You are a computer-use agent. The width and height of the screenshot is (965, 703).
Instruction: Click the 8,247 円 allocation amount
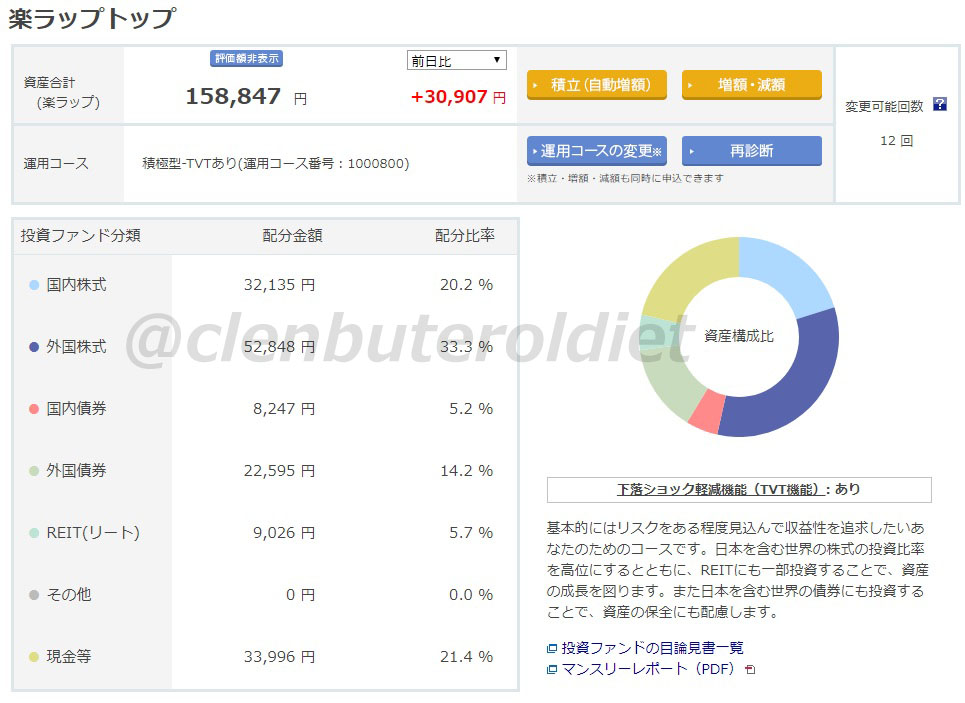(284, 409)
